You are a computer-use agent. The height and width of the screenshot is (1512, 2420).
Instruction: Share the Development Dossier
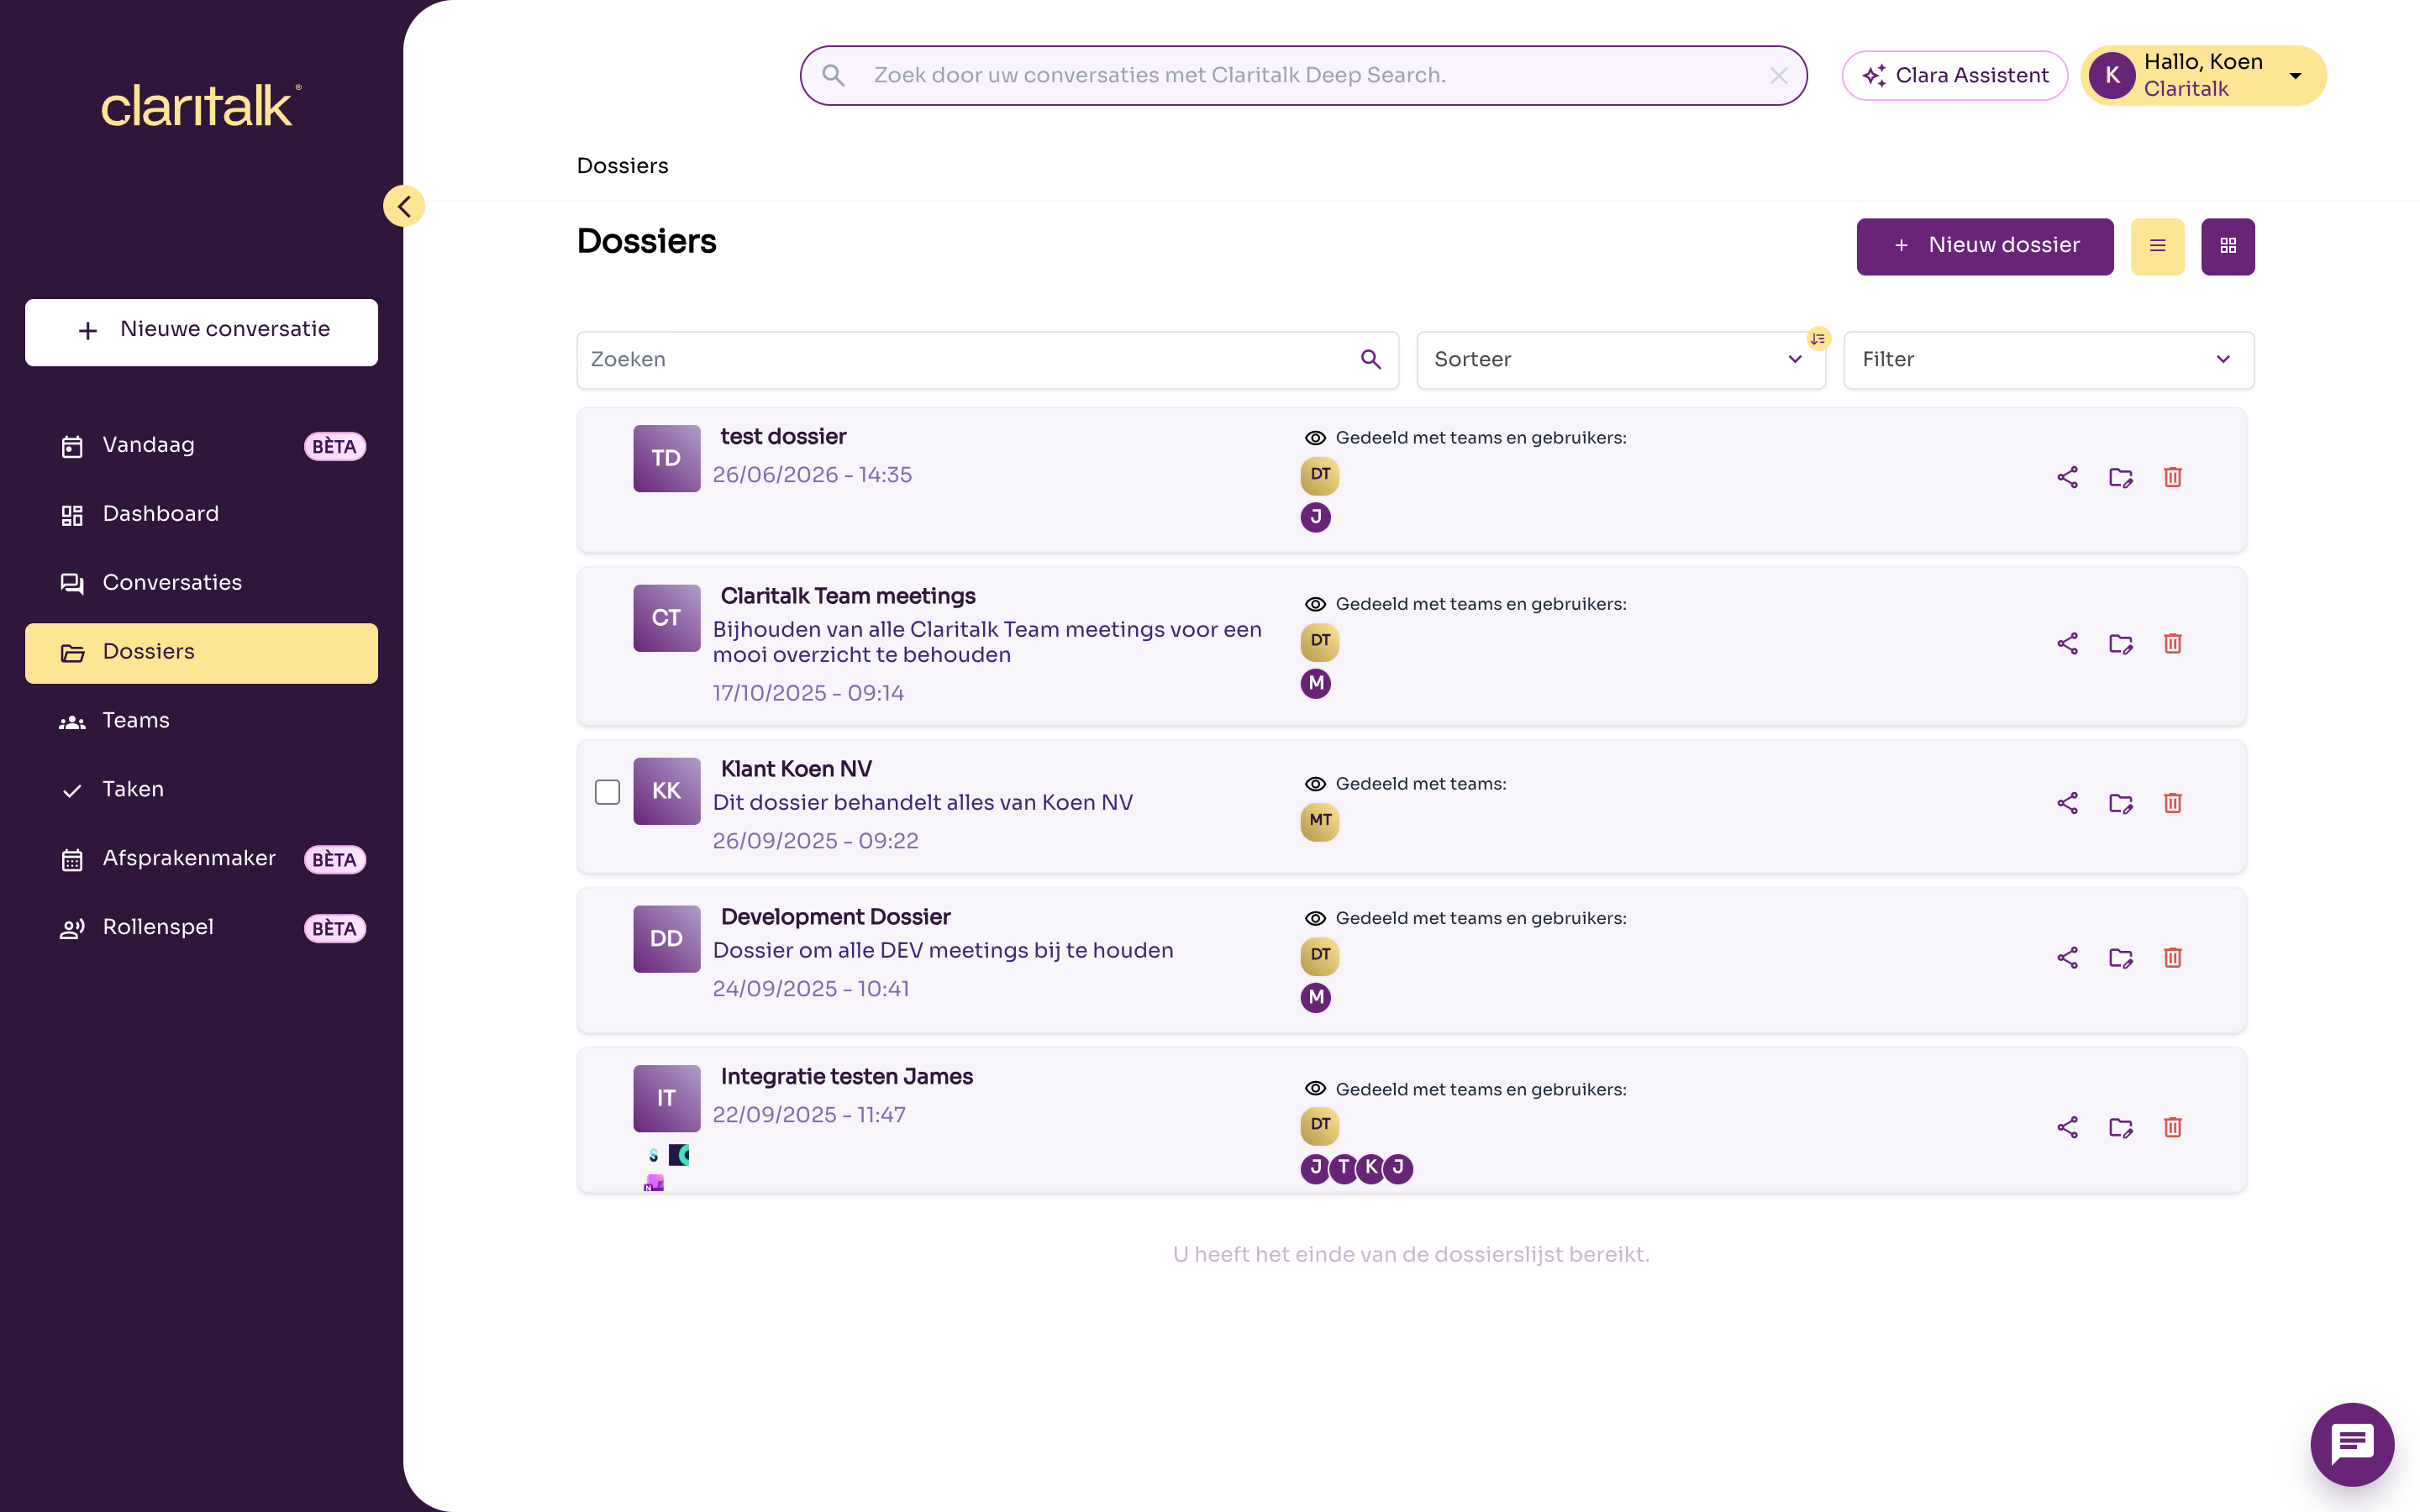[x=2067, y=957]
